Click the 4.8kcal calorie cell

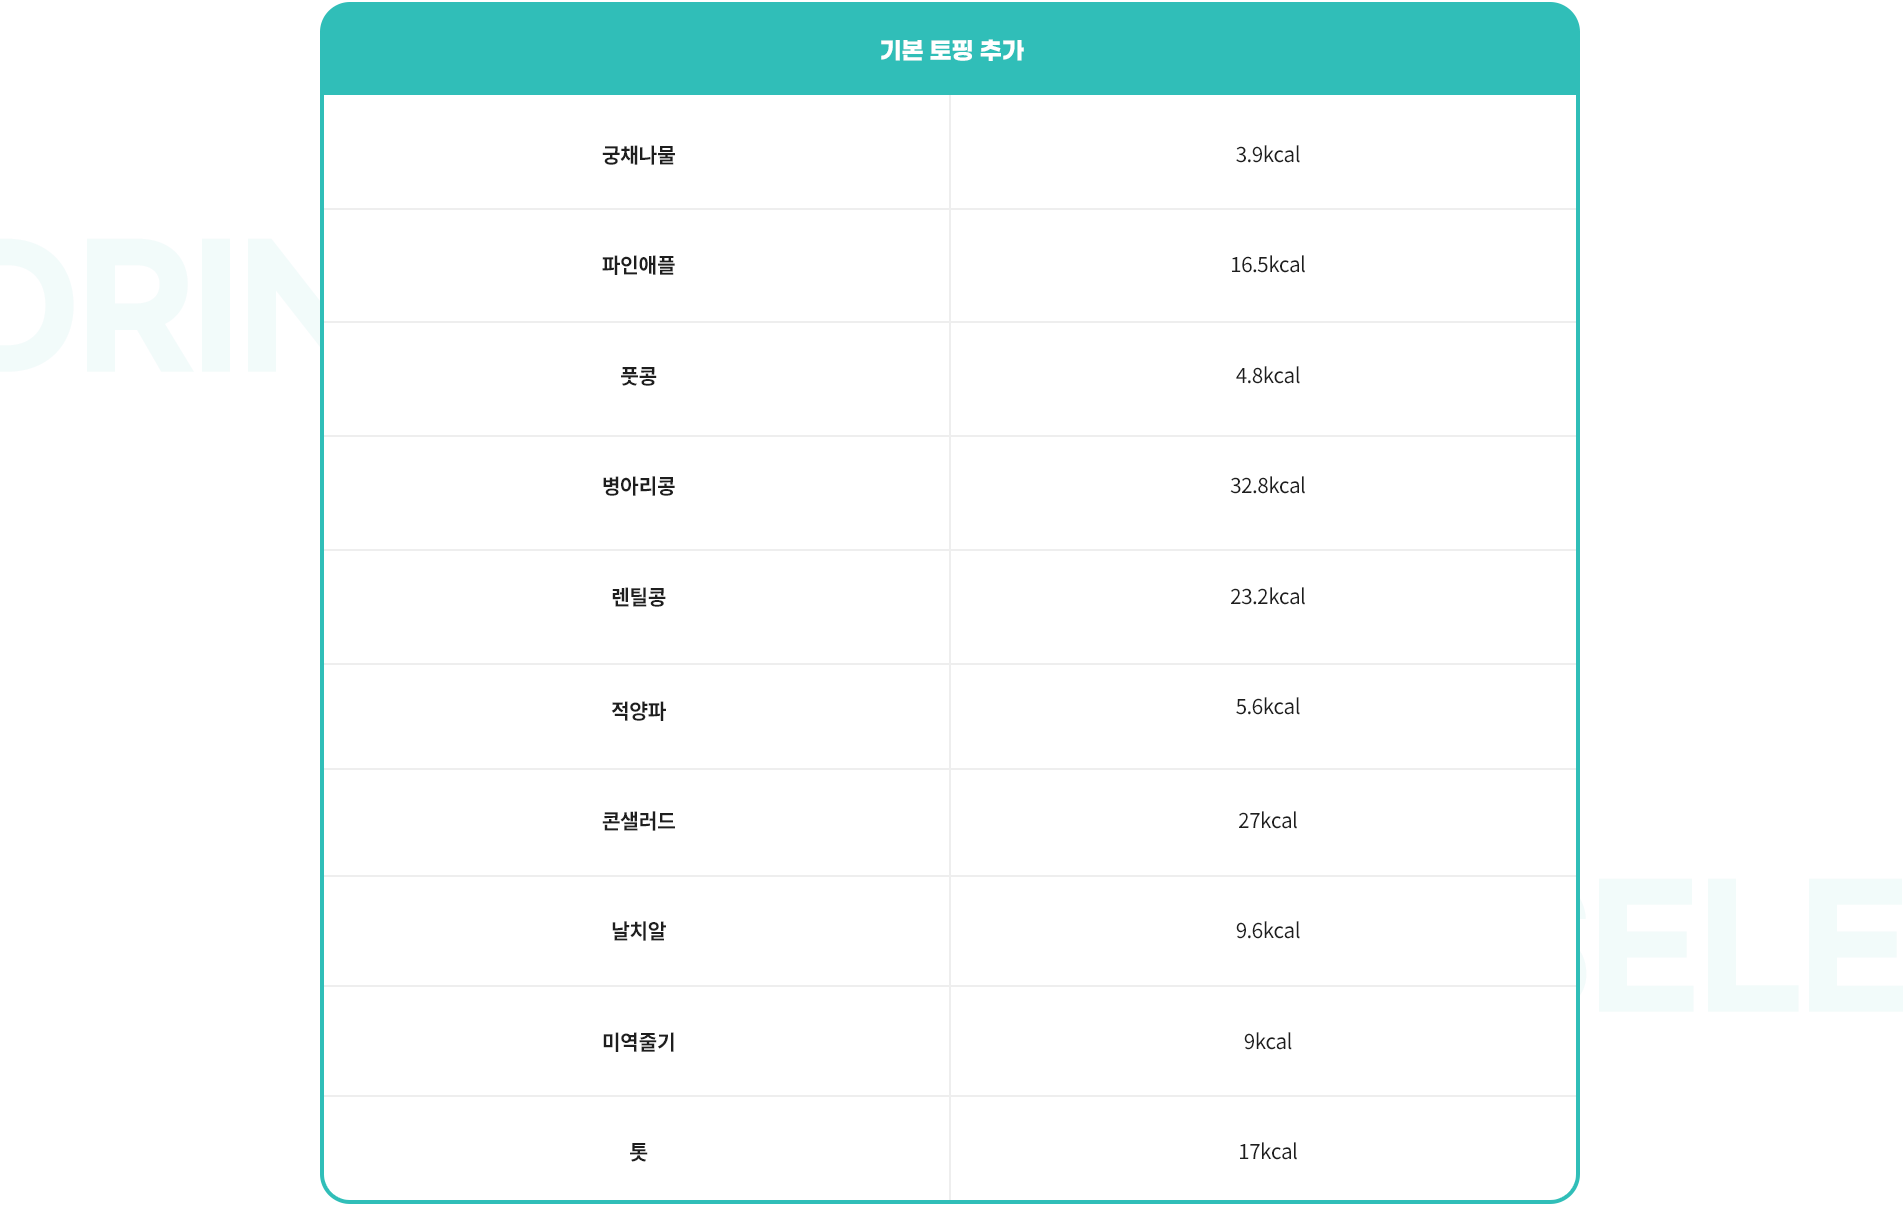(1267, 376)
